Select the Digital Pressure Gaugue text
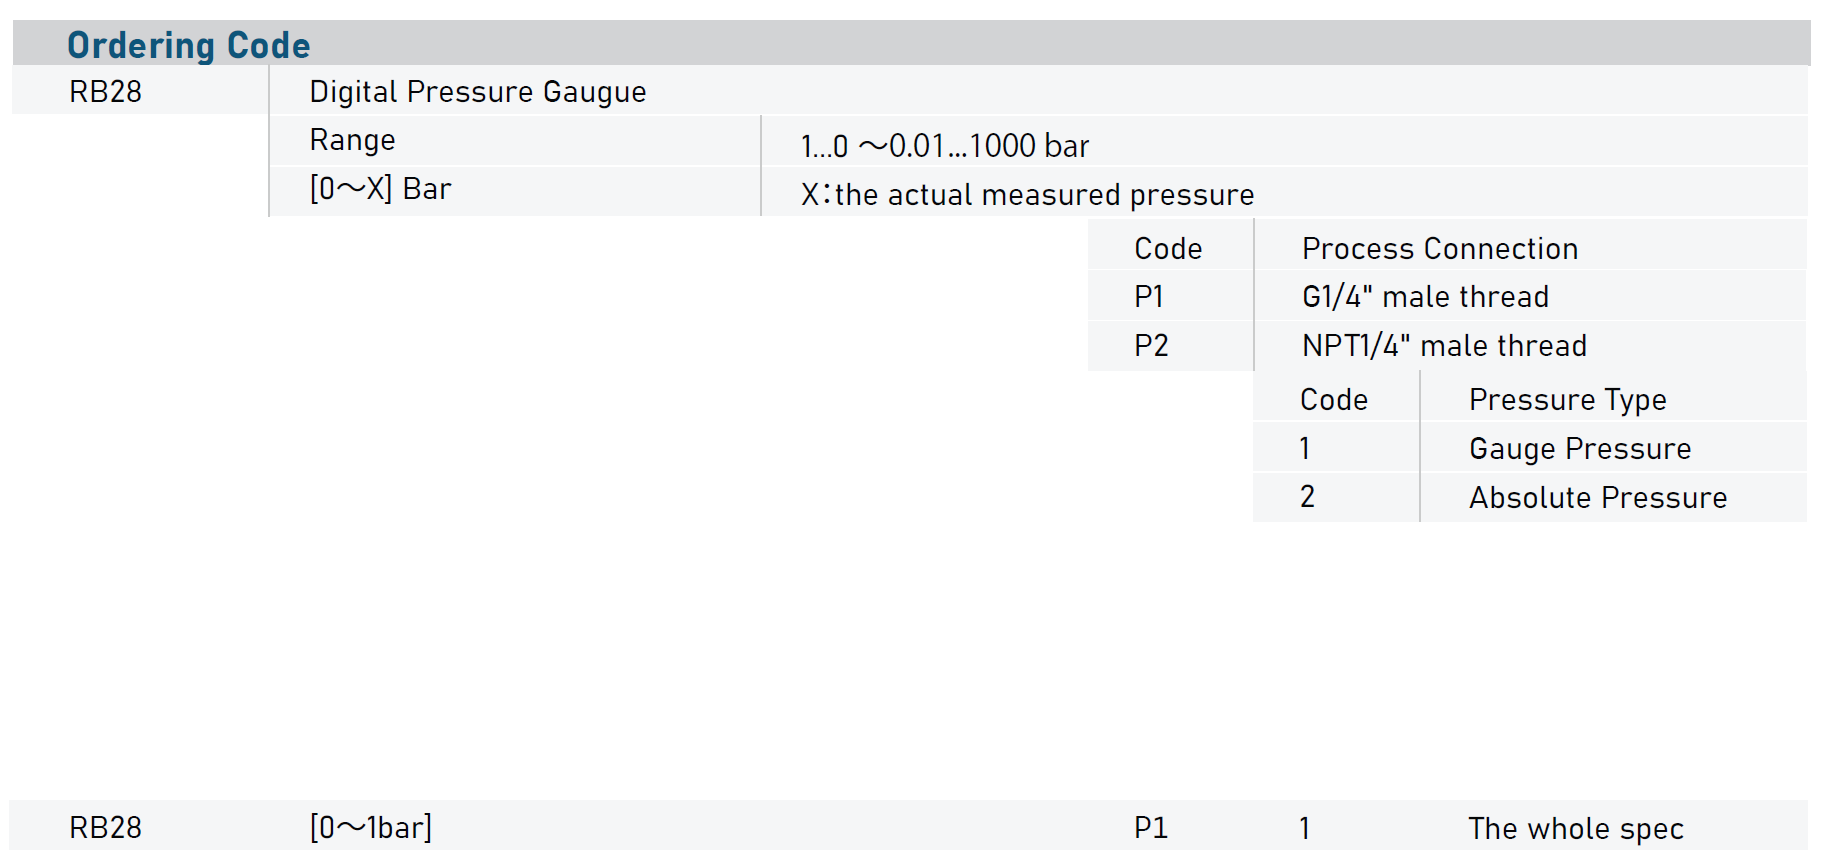The width and height of the screenshot is (1836, 865). click(477, 92)
